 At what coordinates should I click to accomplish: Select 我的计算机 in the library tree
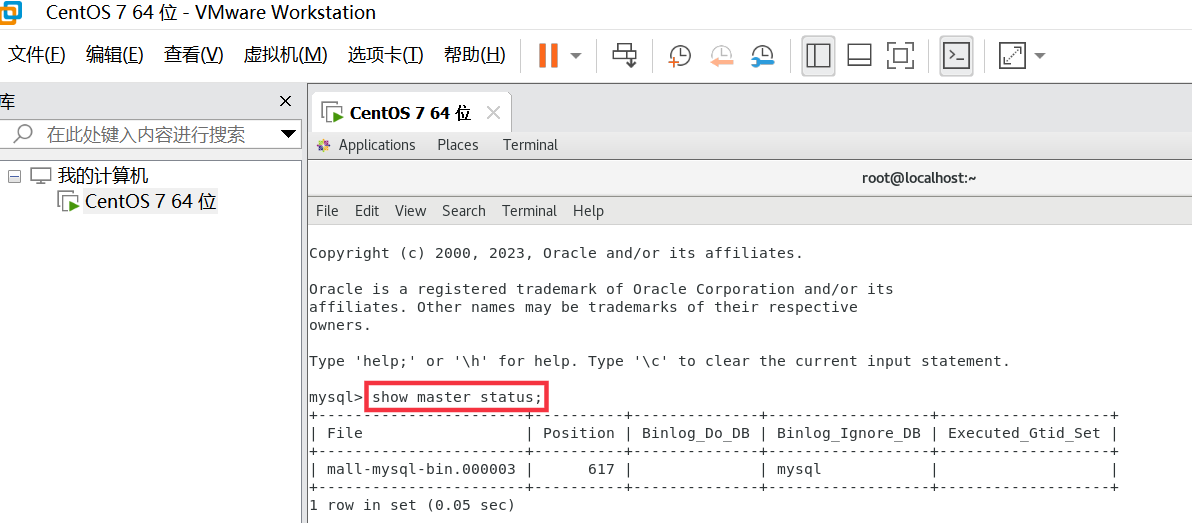(x=103, y=176)
